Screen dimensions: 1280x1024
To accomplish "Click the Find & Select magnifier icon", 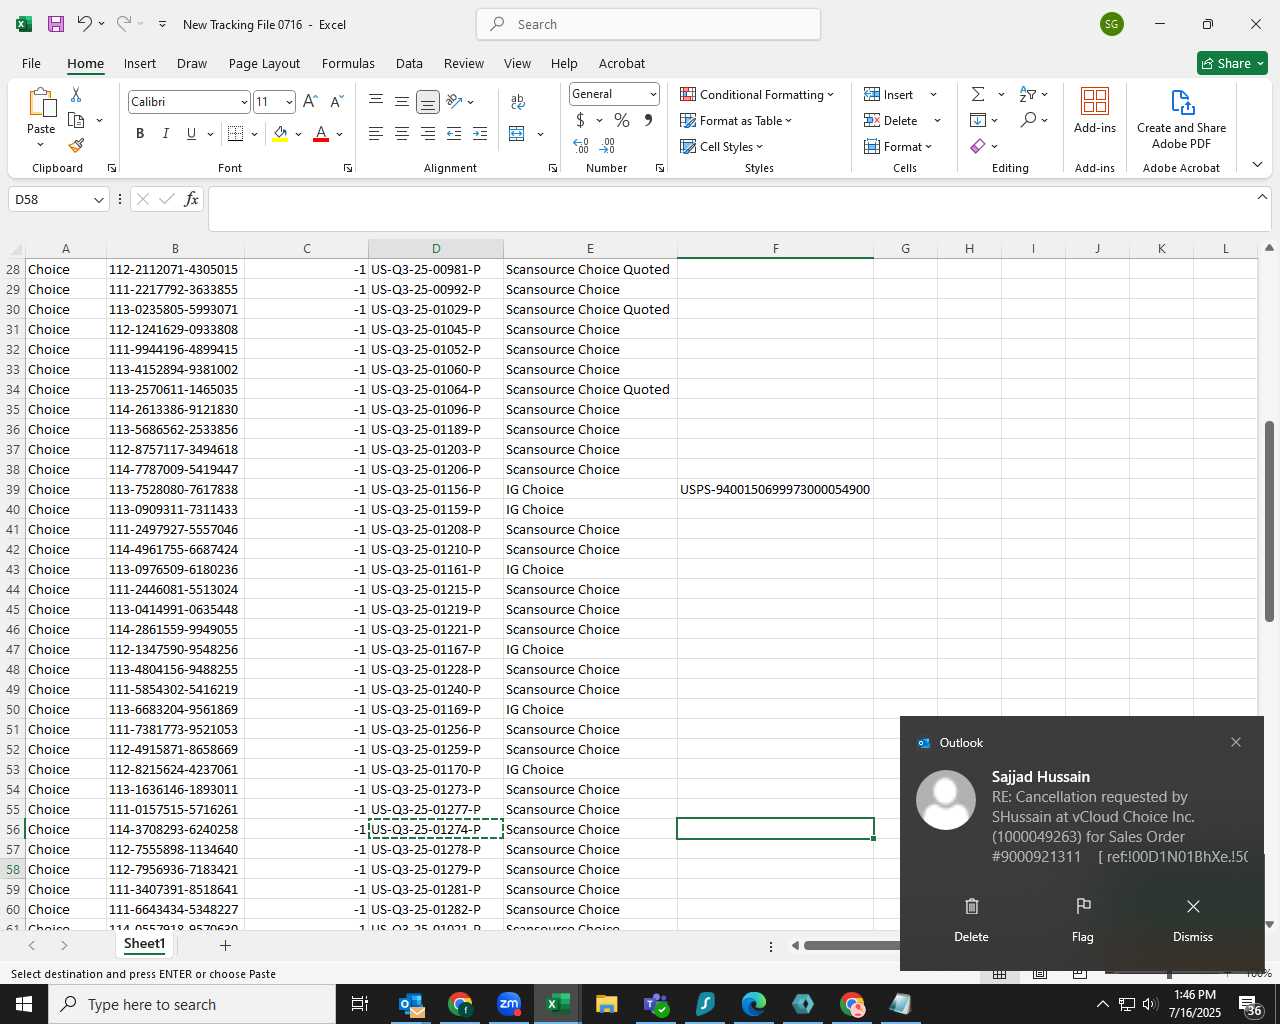I will pos(1028,120).
